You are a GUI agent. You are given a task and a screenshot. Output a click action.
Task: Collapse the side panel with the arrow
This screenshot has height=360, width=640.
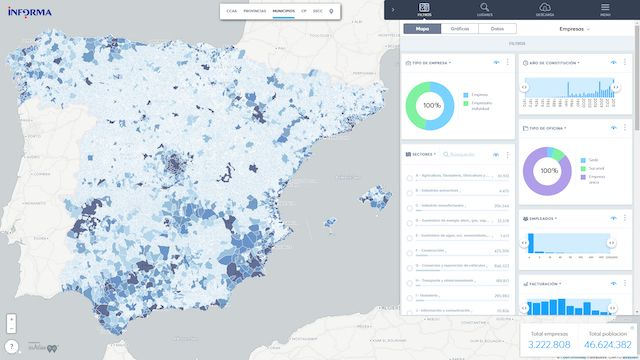393,9
